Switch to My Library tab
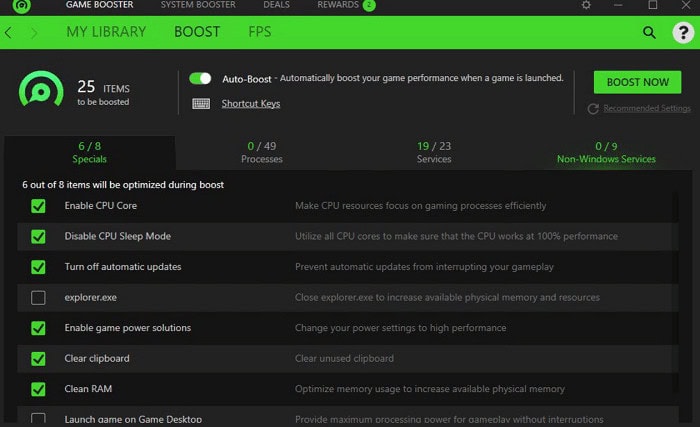Image resolution: width=700 pixels, height=427 pixels. [x=106, y=32]
